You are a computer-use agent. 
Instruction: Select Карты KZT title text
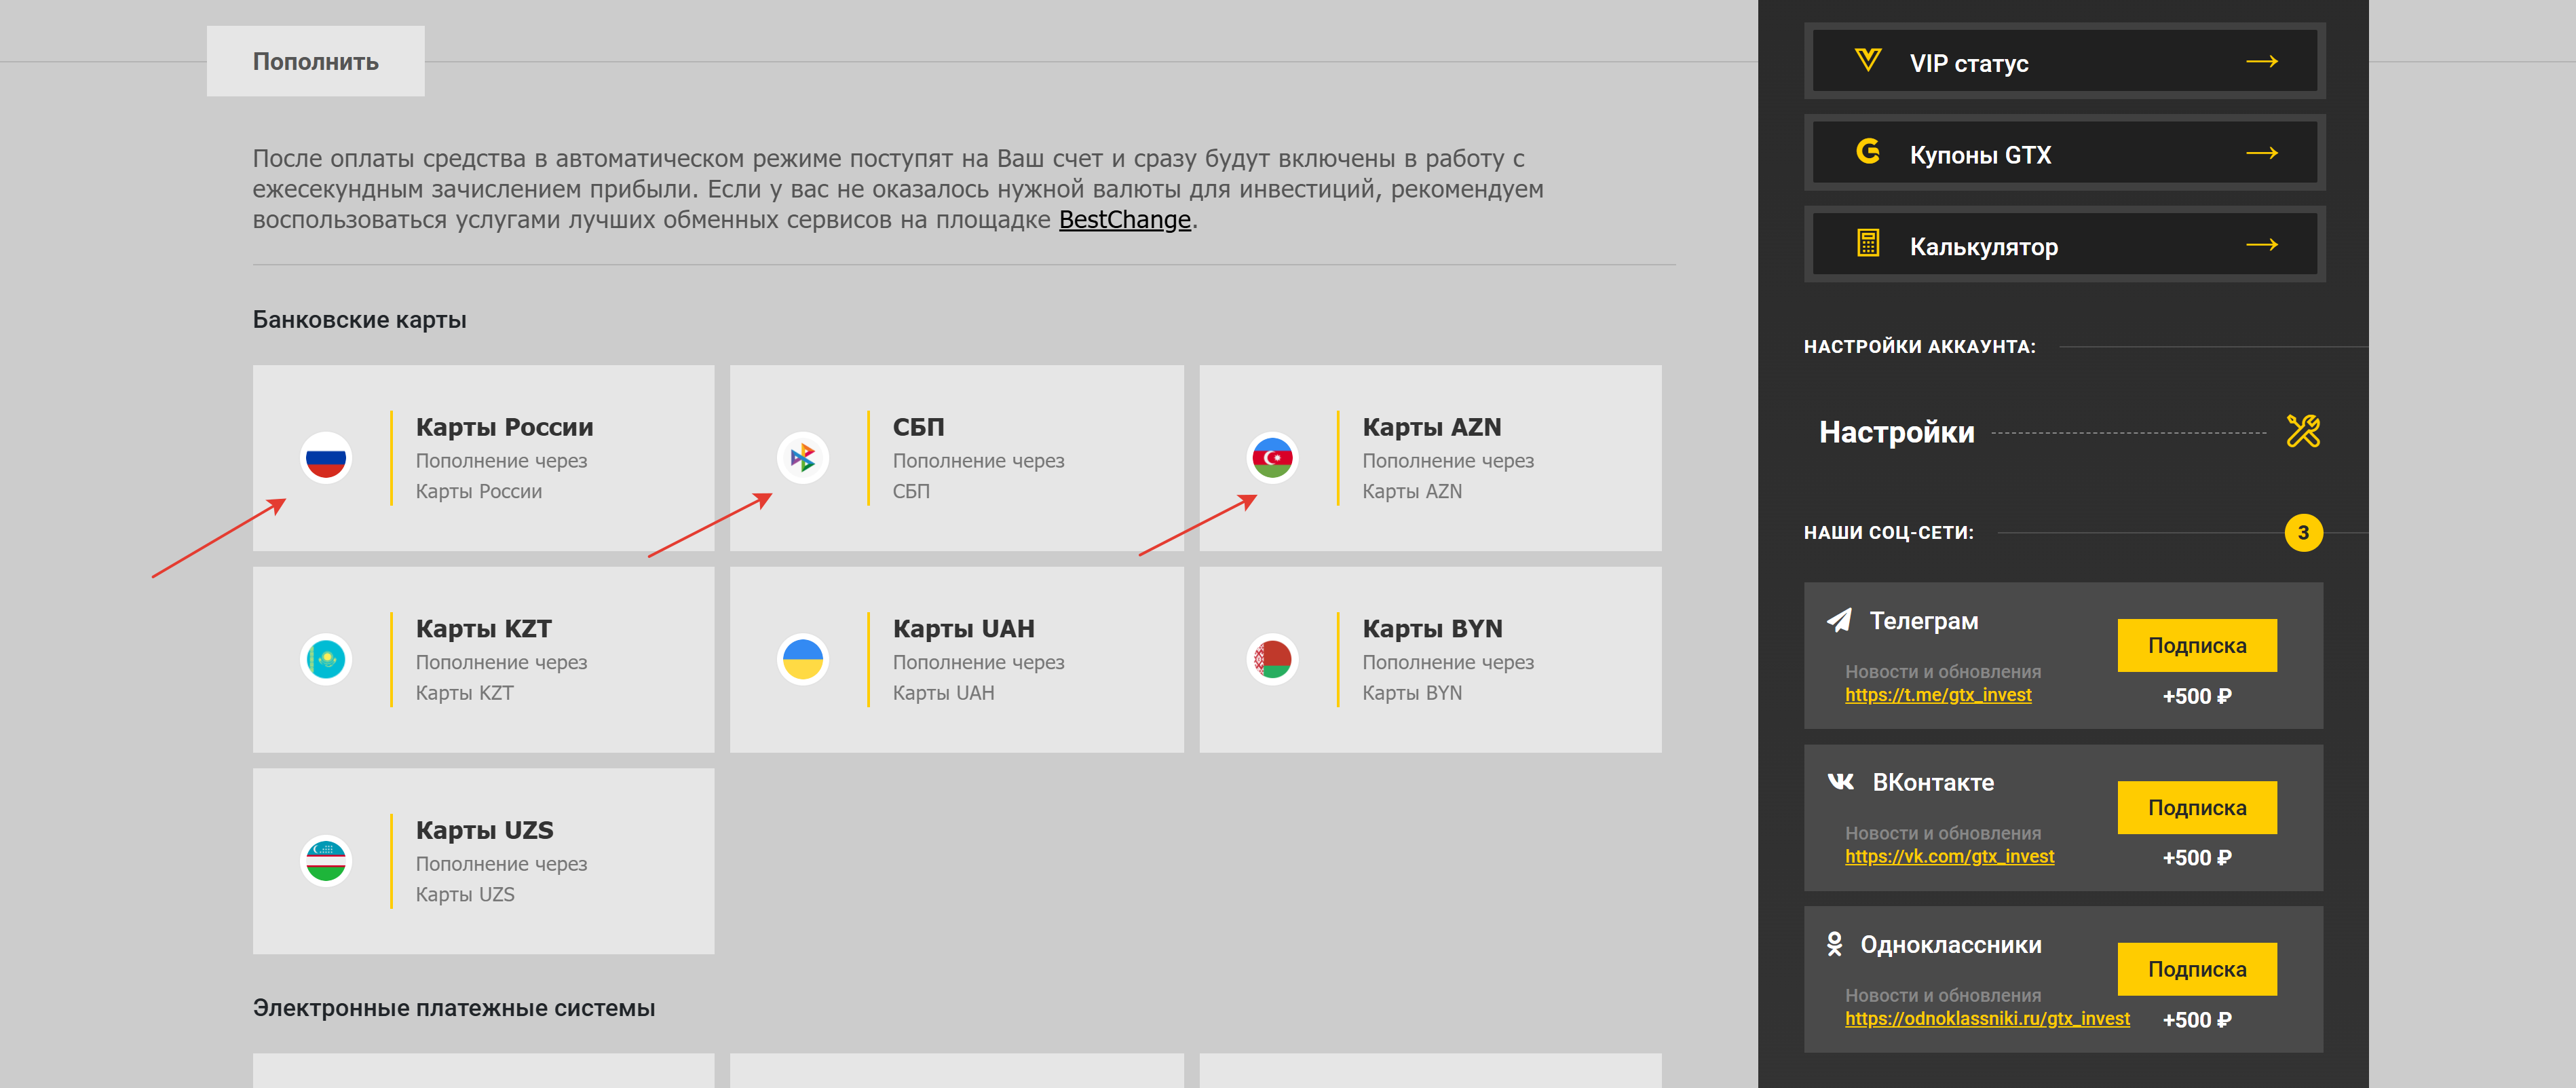click(483, 629)
